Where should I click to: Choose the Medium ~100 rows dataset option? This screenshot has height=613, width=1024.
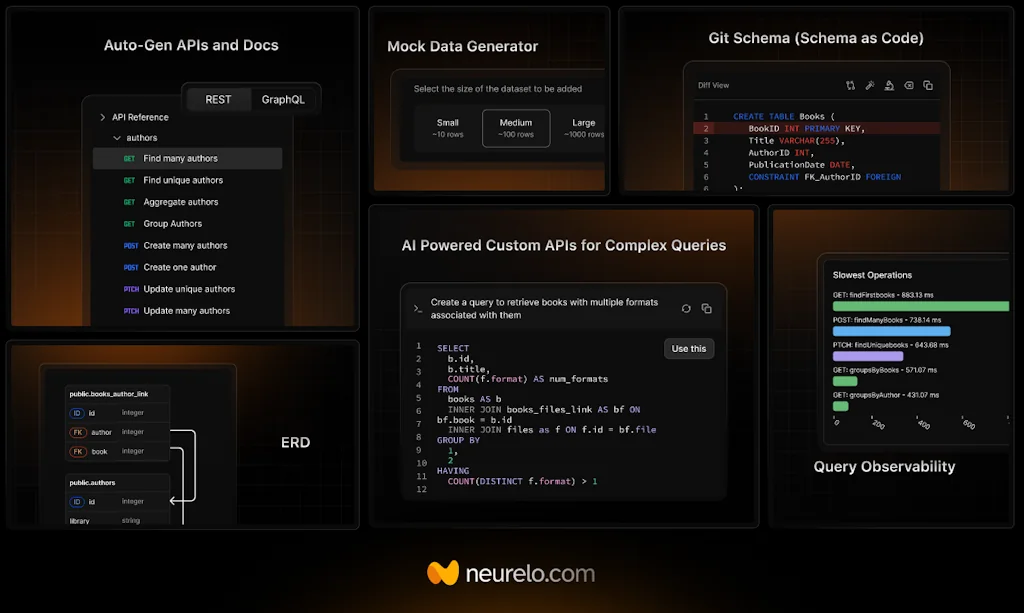(516, 128)
